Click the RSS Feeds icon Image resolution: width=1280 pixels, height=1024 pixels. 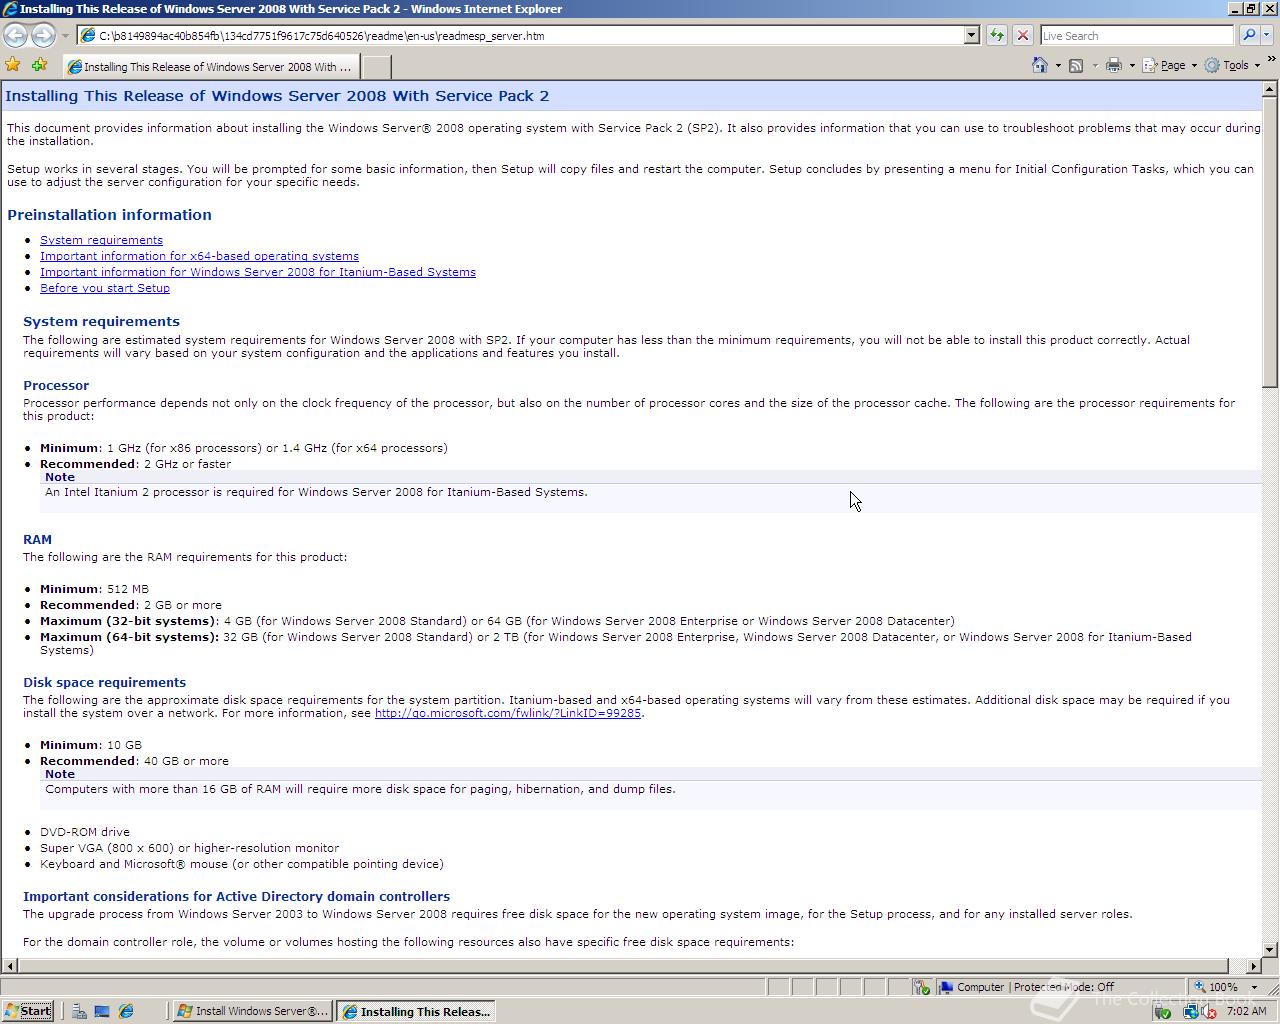[x=1076, y=65]
